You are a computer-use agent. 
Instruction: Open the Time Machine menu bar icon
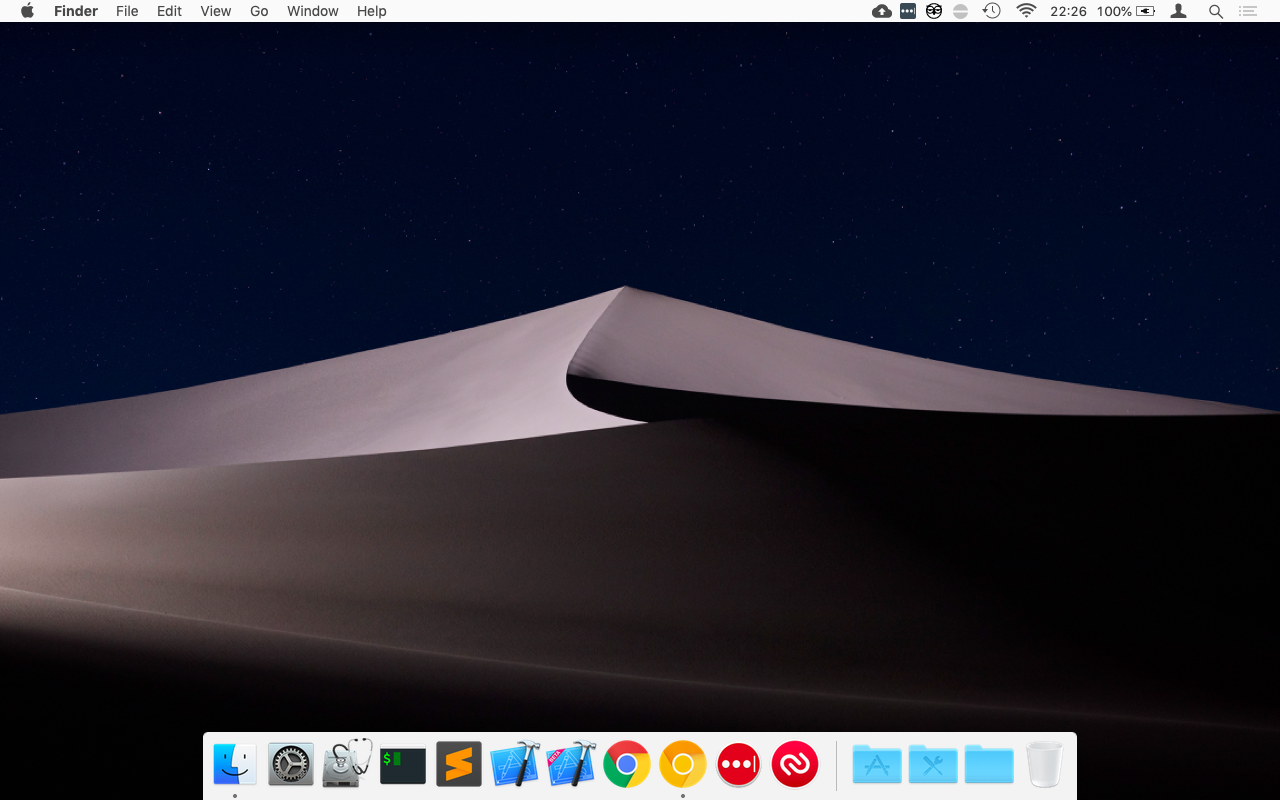coord(991,11)
